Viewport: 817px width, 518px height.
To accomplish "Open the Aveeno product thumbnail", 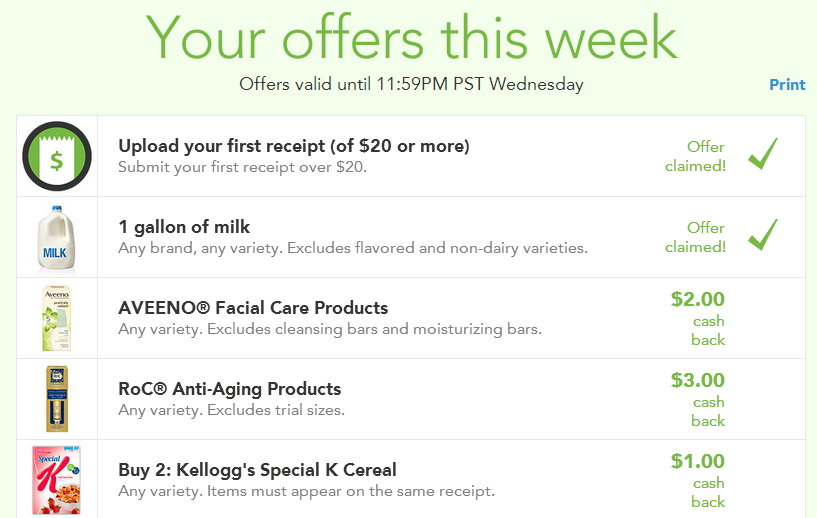I will [57, 318].
